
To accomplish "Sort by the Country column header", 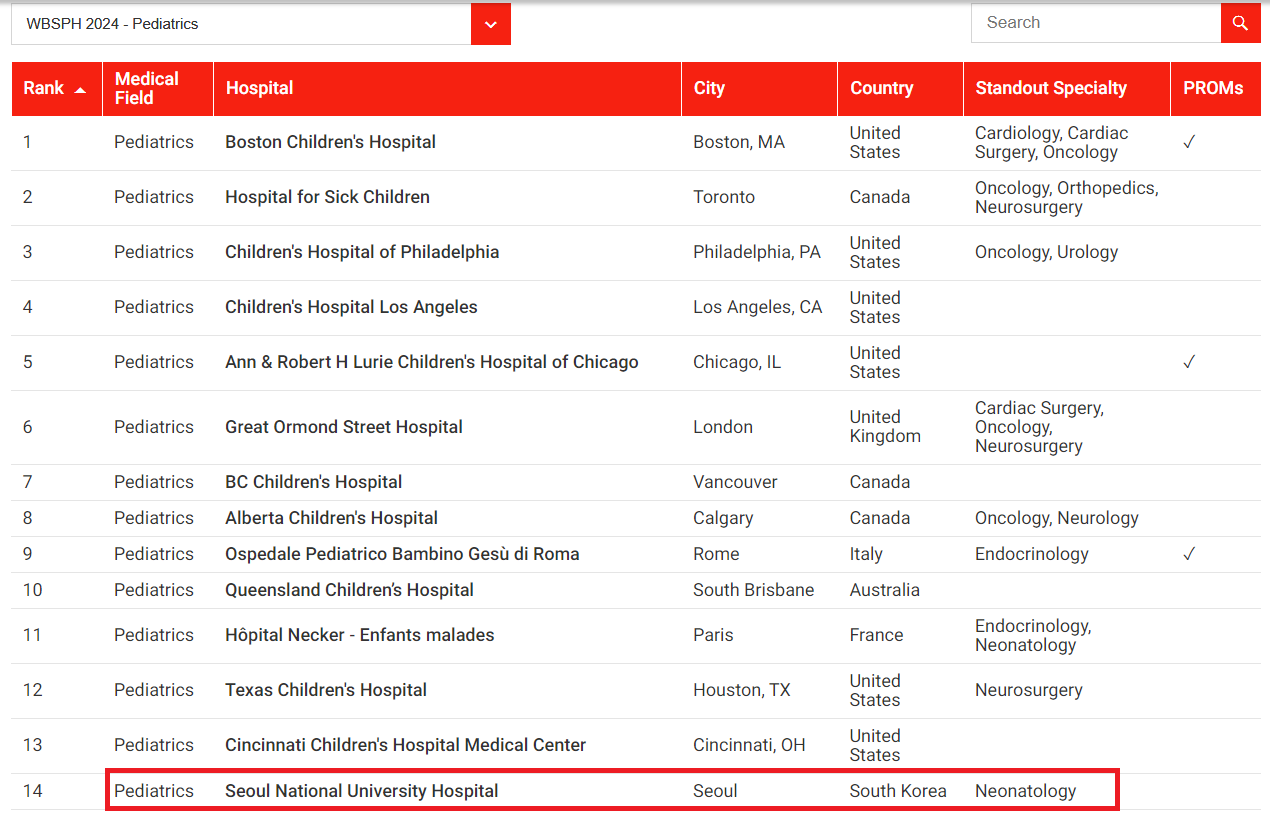I will pyautogui.click(x=900, y=89).
